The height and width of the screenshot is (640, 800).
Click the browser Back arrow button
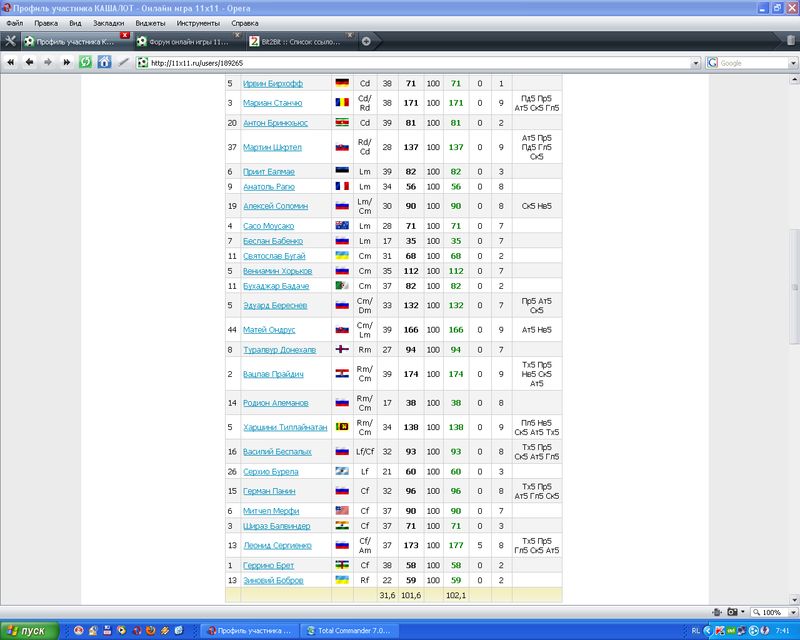click(x=29, y=62)
